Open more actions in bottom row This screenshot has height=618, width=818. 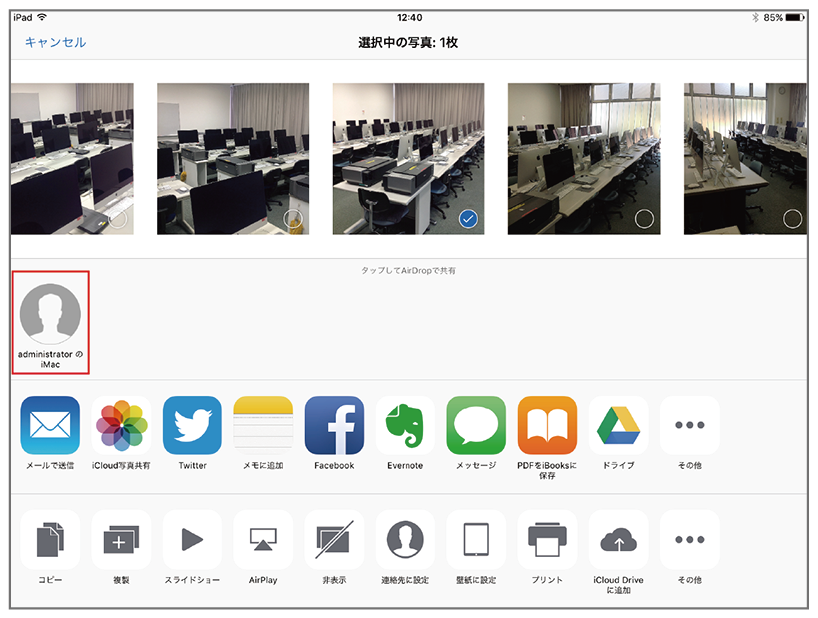point(689,540)
